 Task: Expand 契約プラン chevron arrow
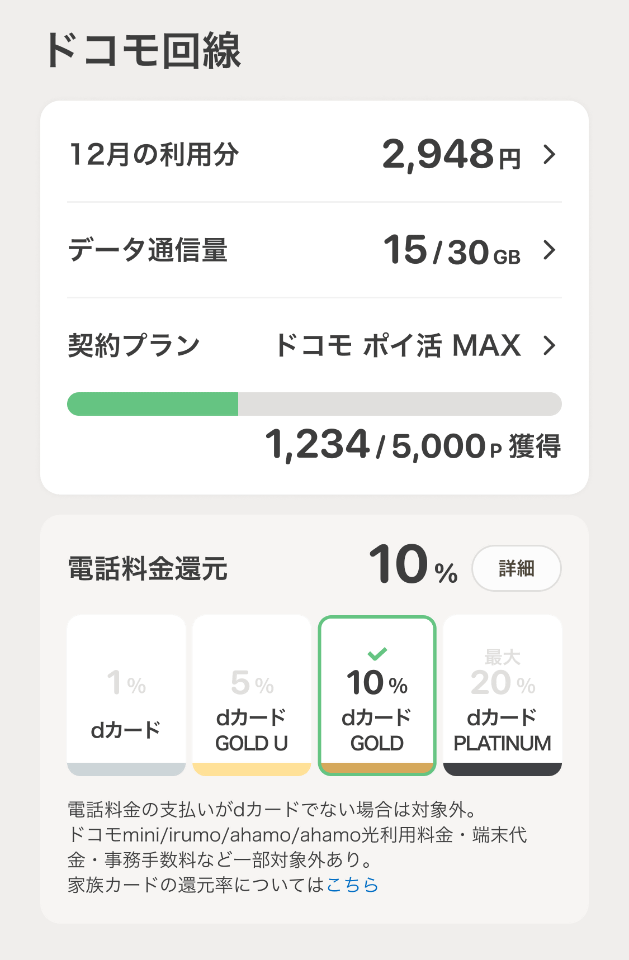548,346
